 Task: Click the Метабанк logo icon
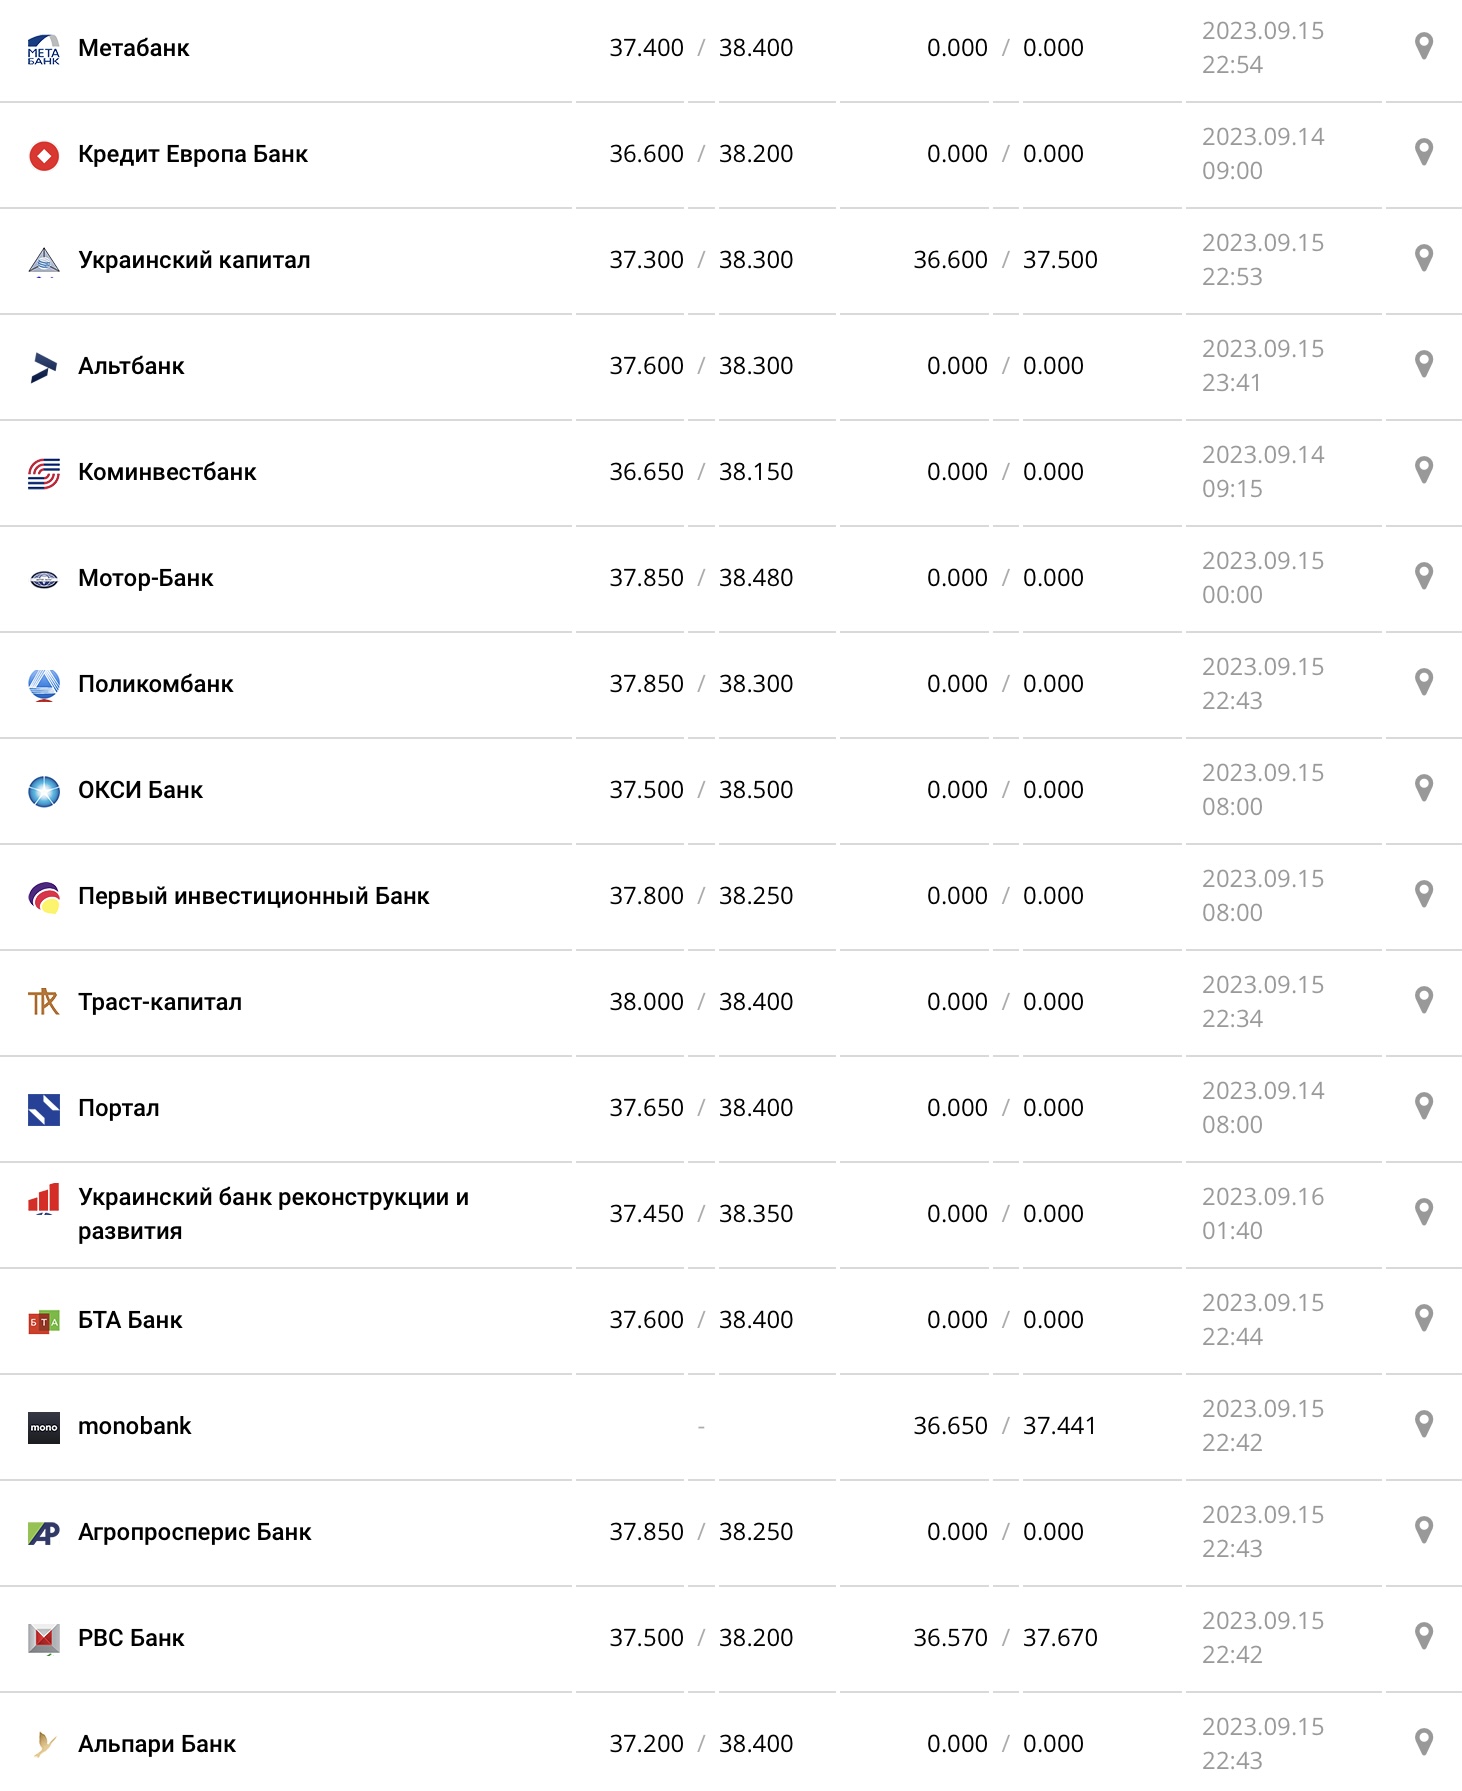[x=41, y=47]
